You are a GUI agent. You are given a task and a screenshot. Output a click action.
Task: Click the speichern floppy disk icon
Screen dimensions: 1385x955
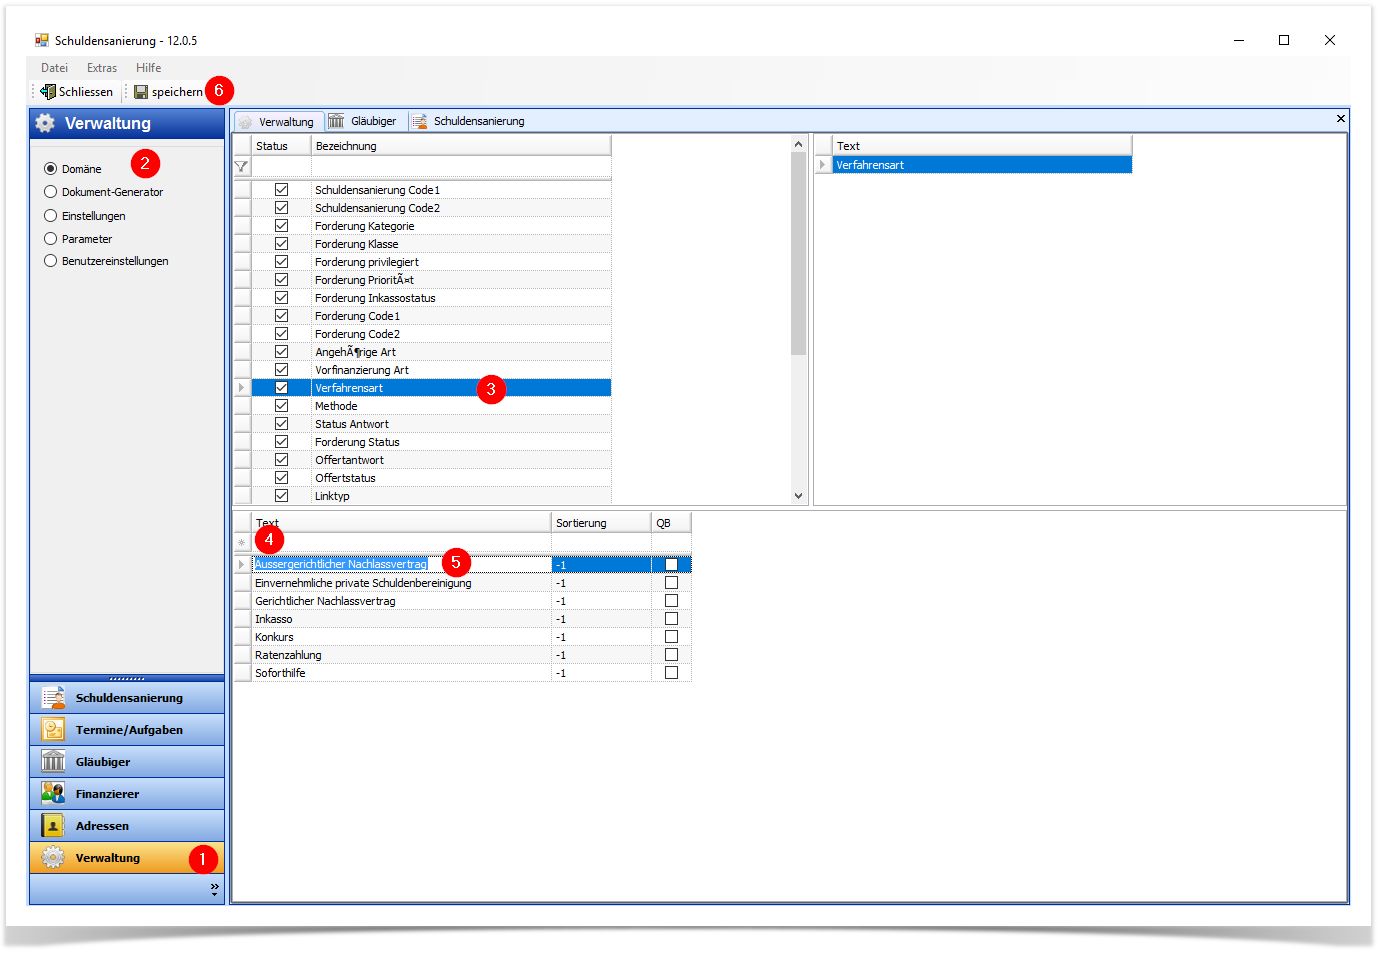(x=141, y=92)
